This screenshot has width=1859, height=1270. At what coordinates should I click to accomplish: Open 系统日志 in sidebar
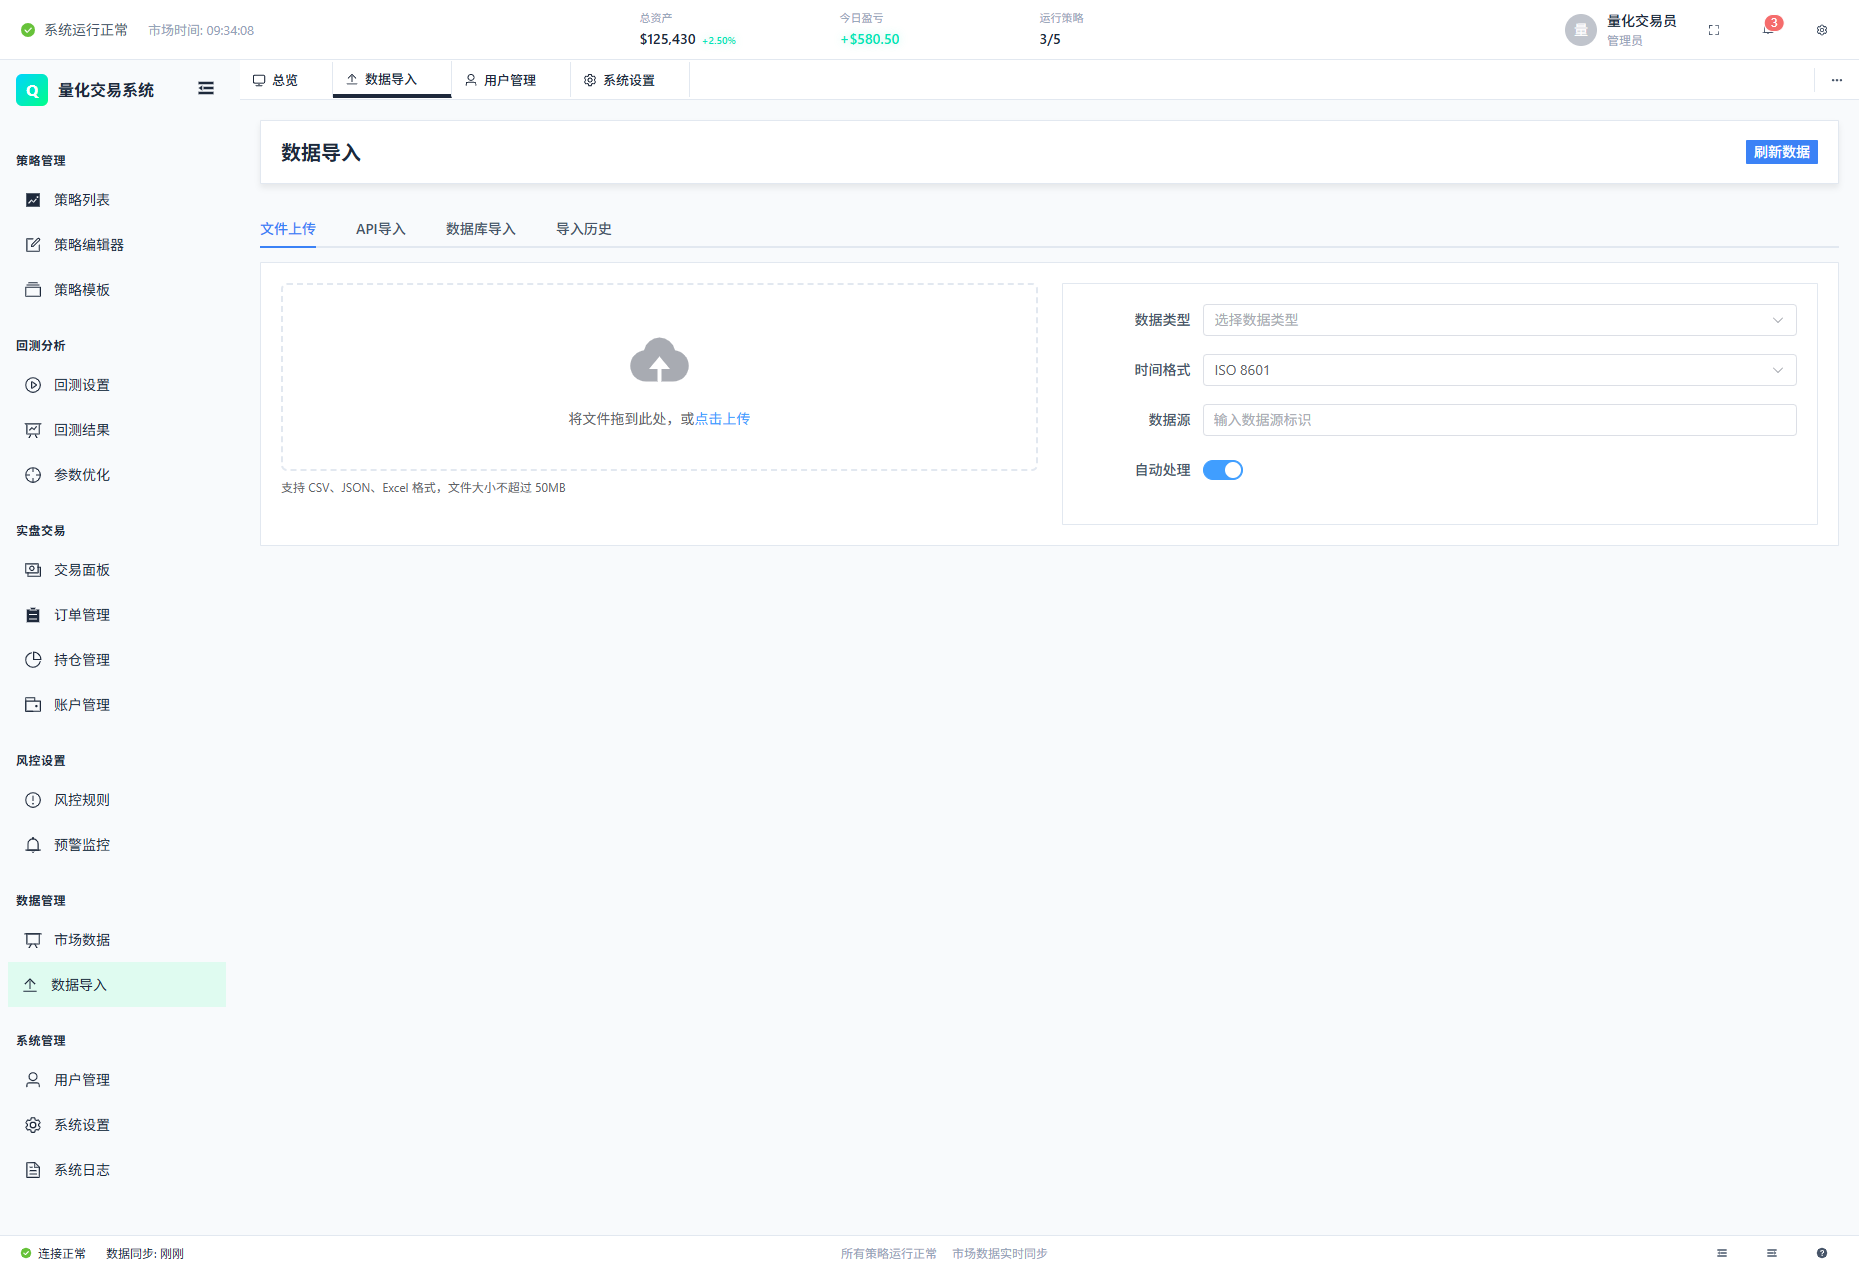point(117,1170)
